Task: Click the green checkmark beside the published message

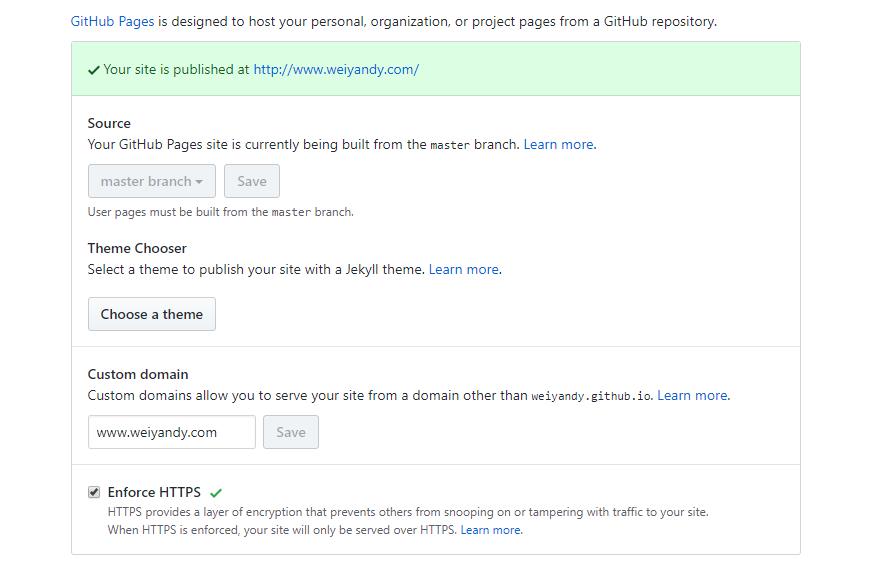Action: click(x=93, y=70)
